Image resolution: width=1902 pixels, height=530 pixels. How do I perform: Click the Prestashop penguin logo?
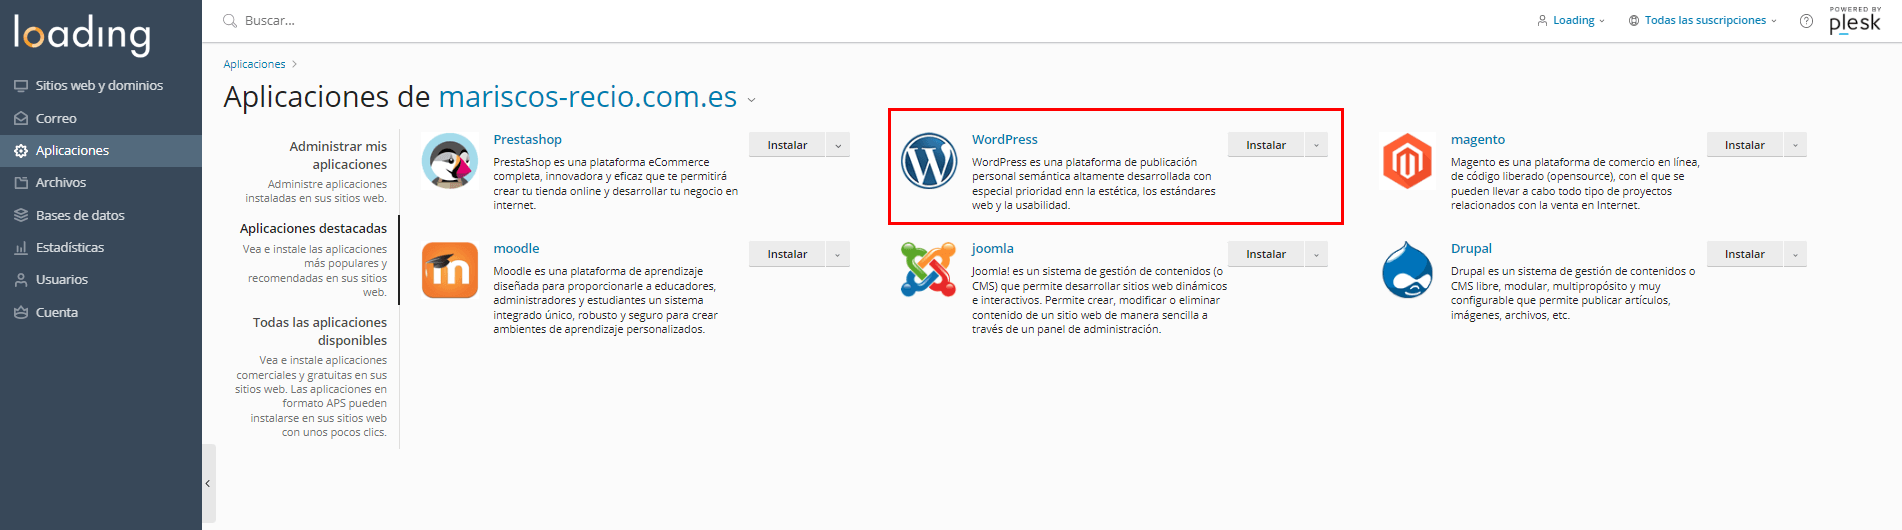[x=450, y=161]
